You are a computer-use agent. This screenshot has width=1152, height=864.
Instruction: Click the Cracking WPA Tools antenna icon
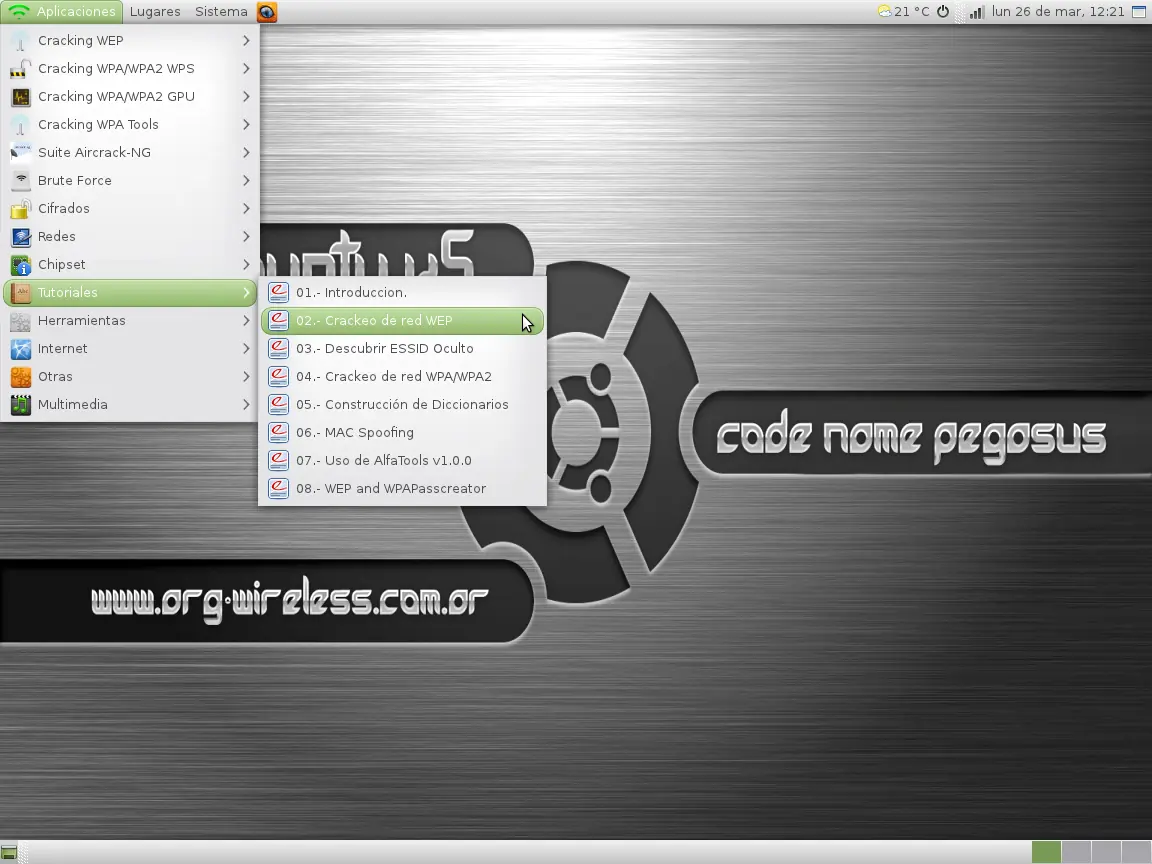[x=21, y=124]
